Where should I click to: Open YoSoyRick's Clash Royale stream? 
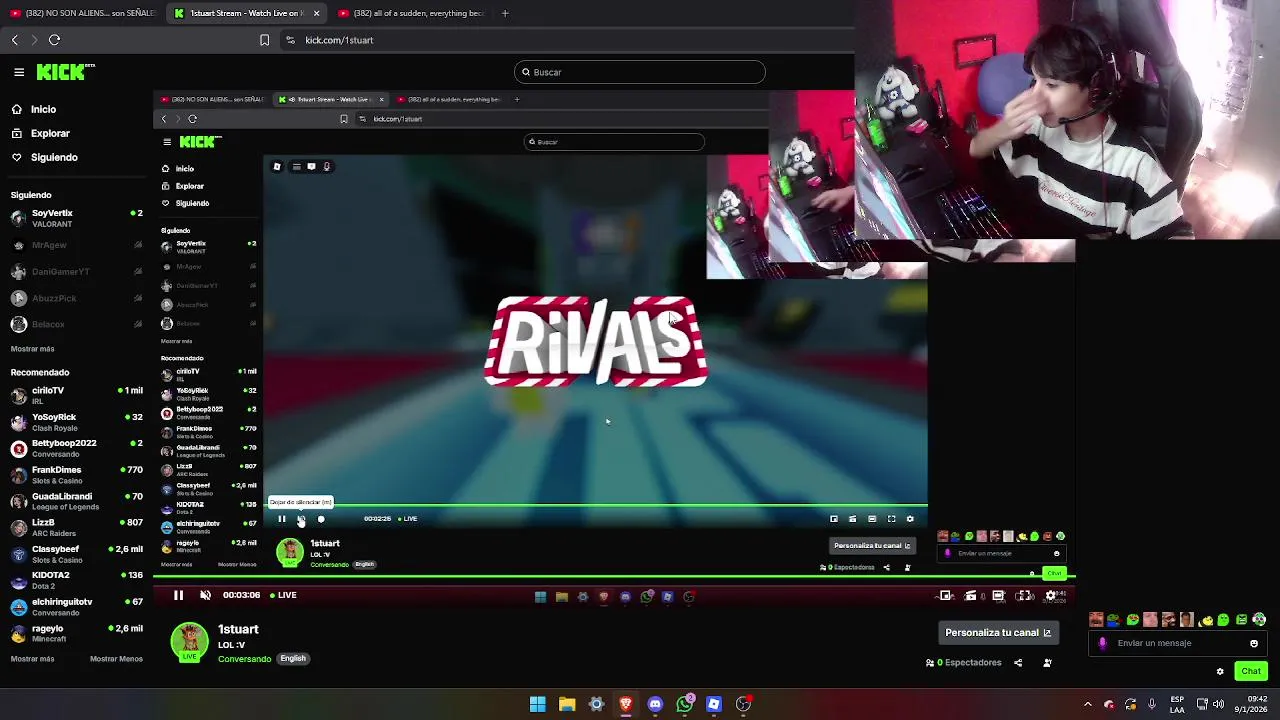pyautogui.click(x=76, y=422)
